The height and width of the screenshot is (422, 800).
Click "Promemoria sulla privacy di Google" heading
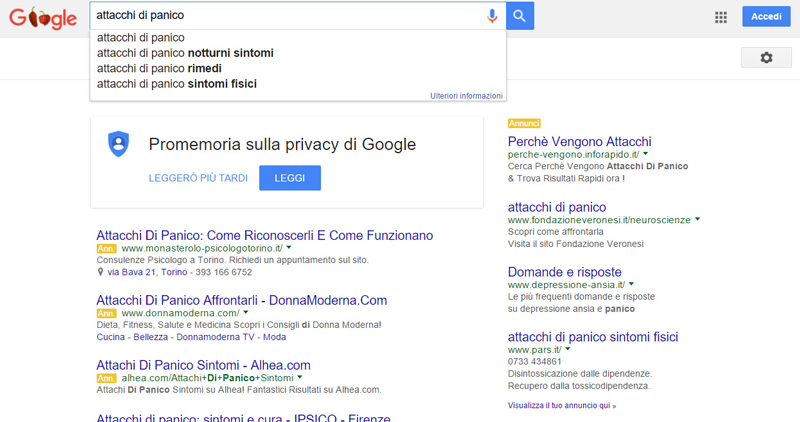282,144
